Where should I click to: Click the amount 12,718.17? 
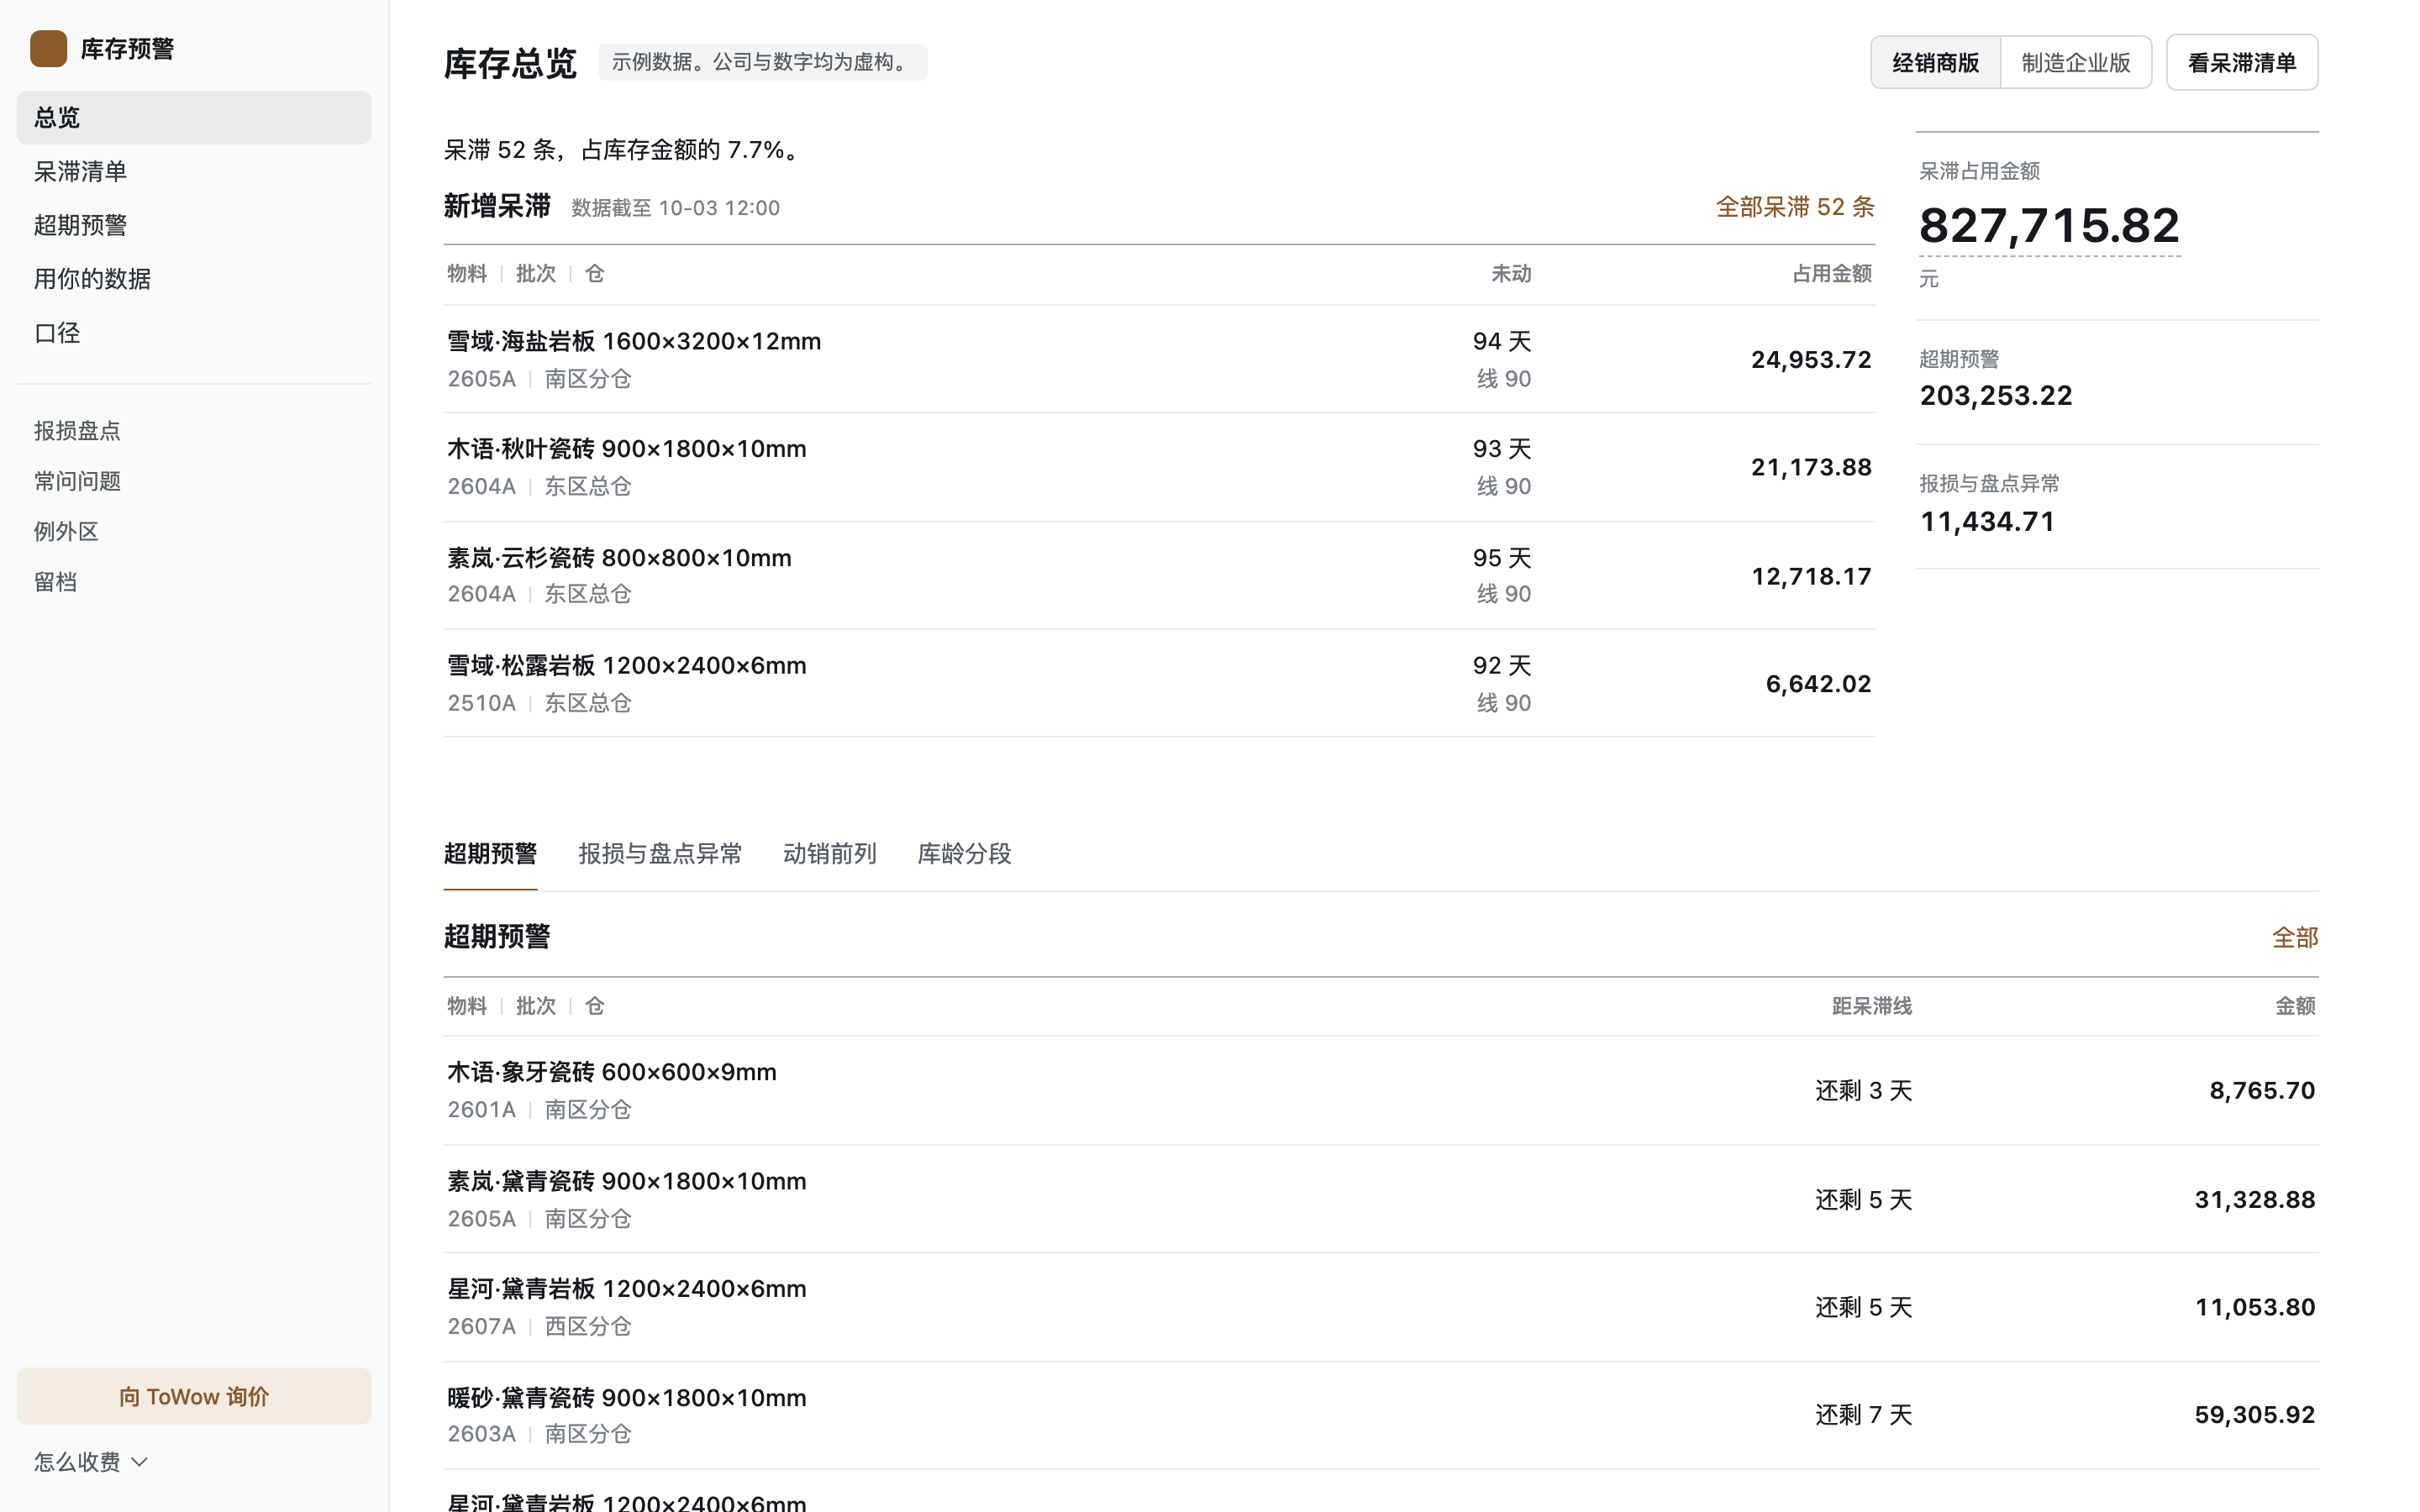[x=1811, y=576]
